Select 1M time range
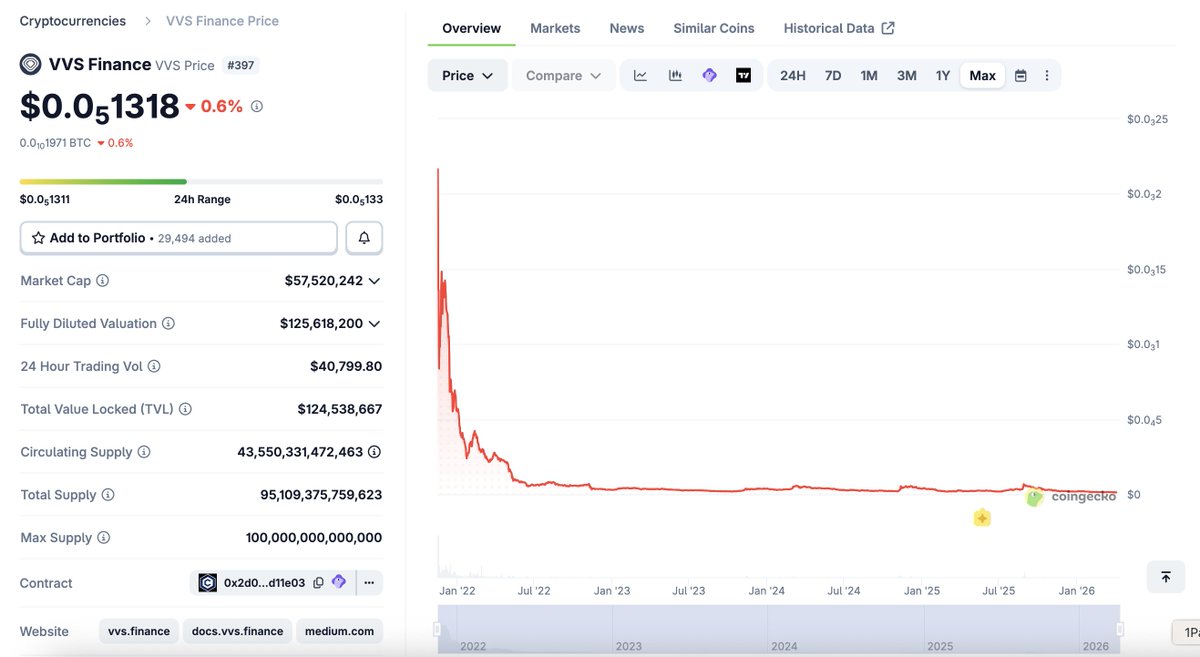Viewport: 1200px width, 657px height. (869, 76)
